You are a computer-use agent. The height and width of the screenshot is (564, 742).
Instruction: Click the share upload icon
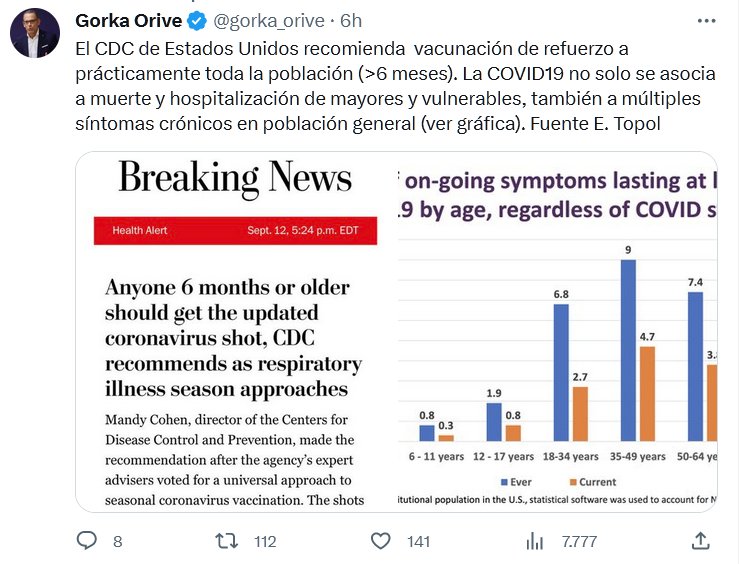point(700,541)
